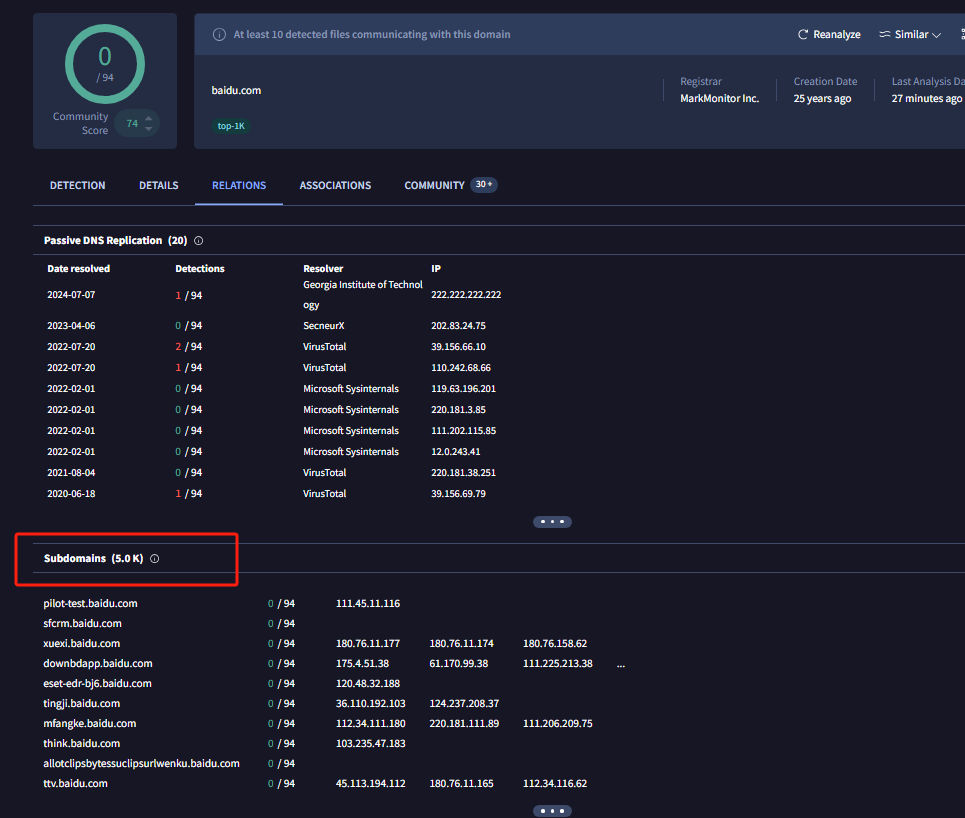Open IP 39.156.66.10 link
The image size is (965, 818).
[458, 347]
